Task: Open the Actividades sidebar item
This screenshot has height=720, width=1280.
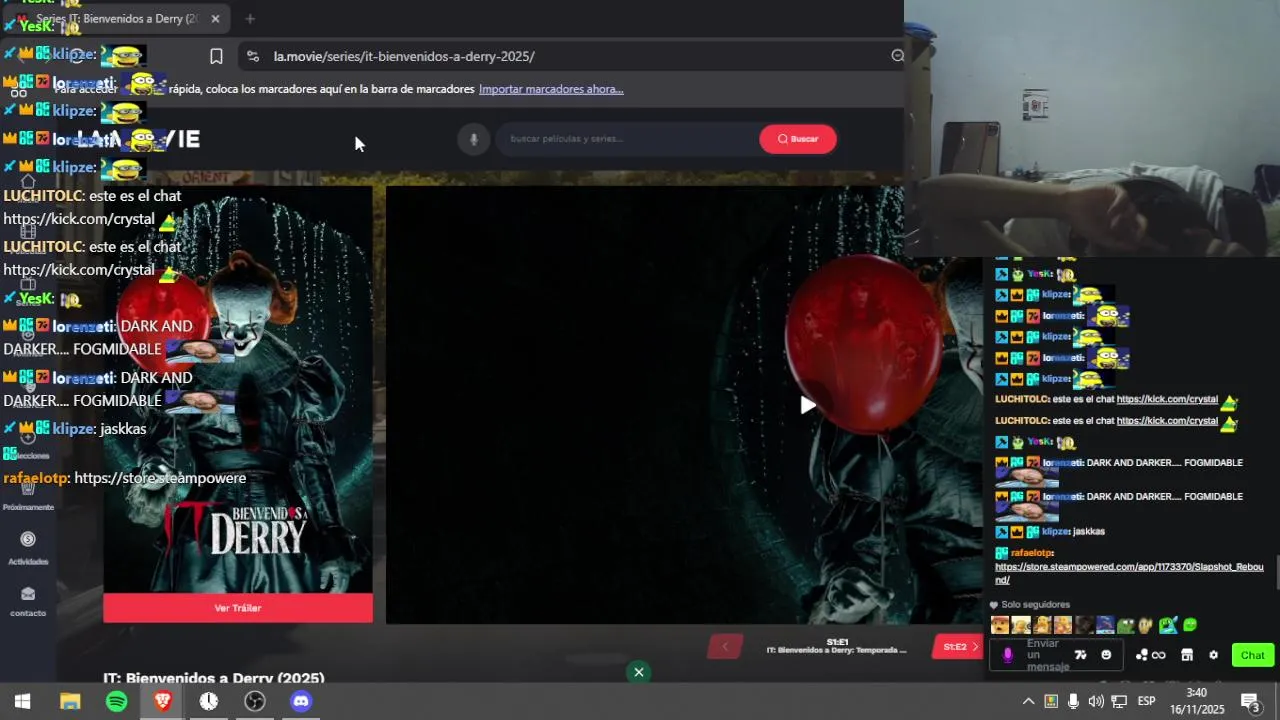Action: 28,547
